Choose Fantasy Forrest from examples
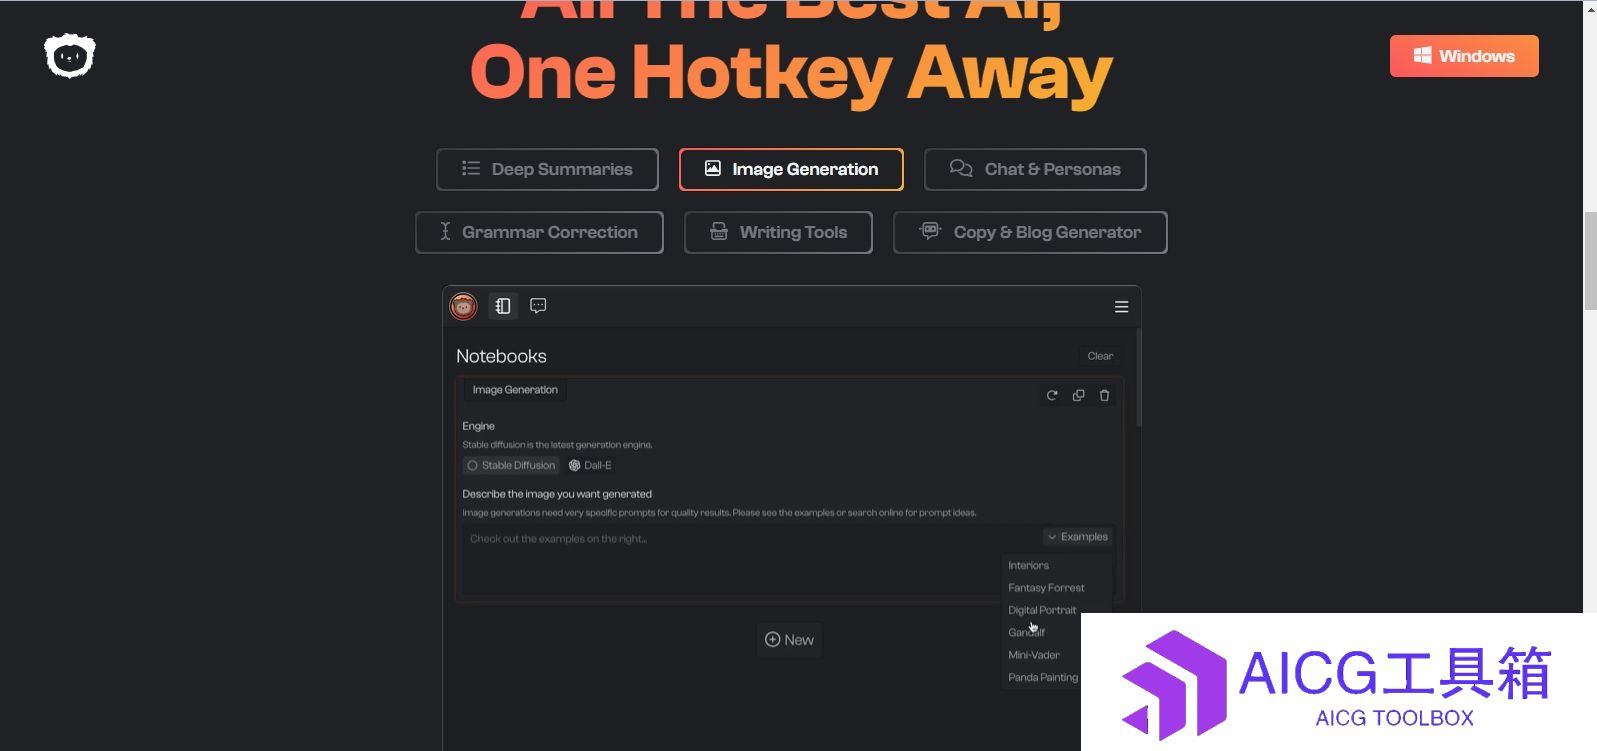 point(1046,588)
